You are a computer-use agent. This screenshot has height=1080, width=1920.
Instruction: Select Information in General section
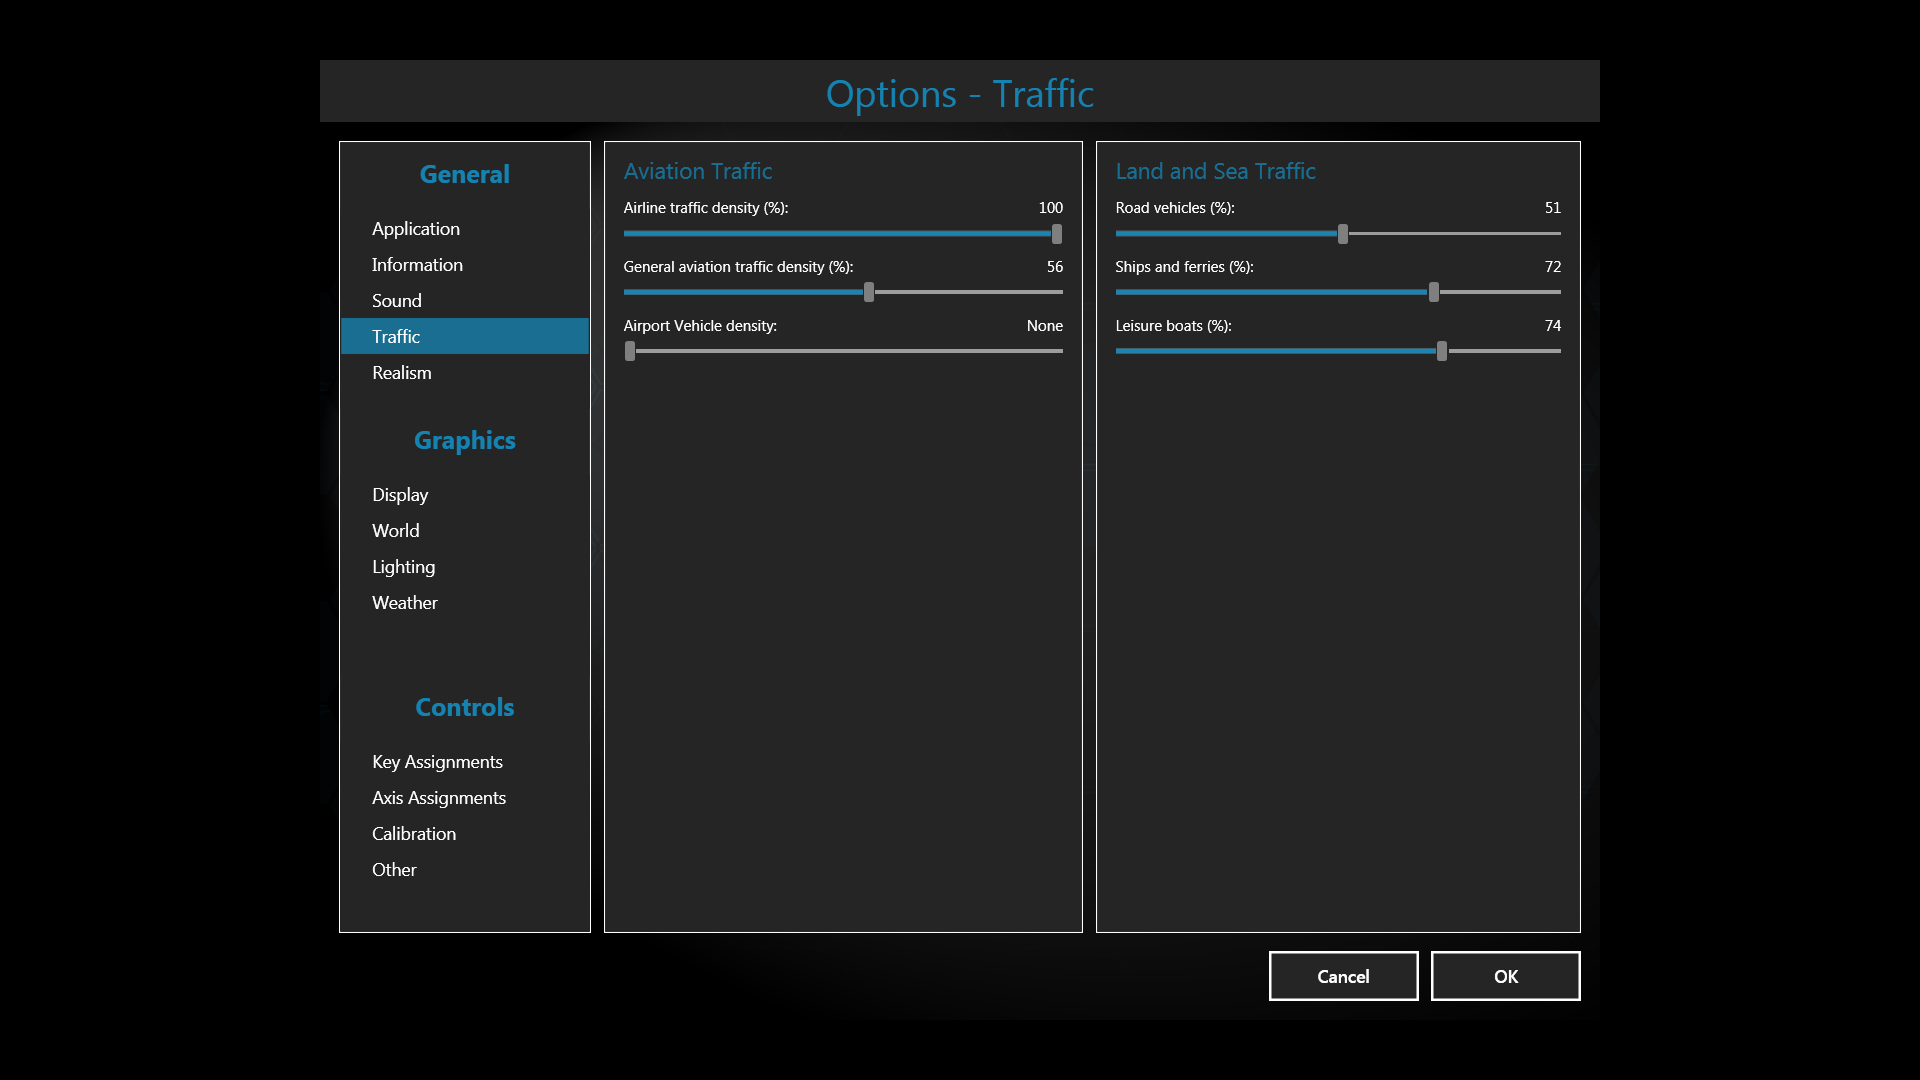pyautogui.click(x=417, y=265)
